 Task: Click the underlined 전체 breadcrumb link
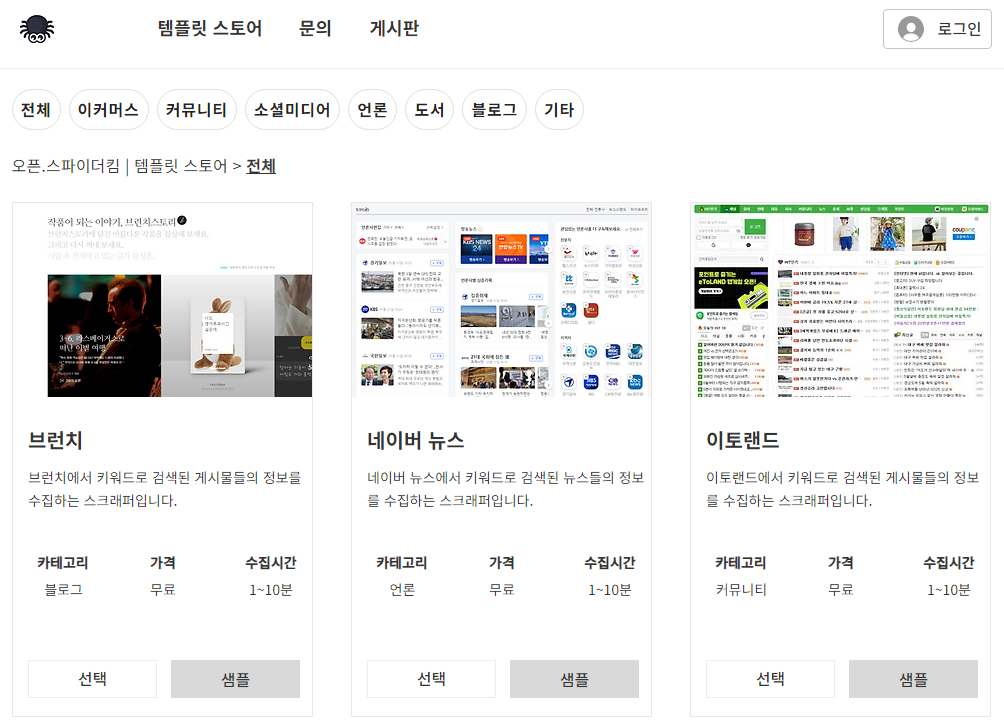[x=261, y=166]
